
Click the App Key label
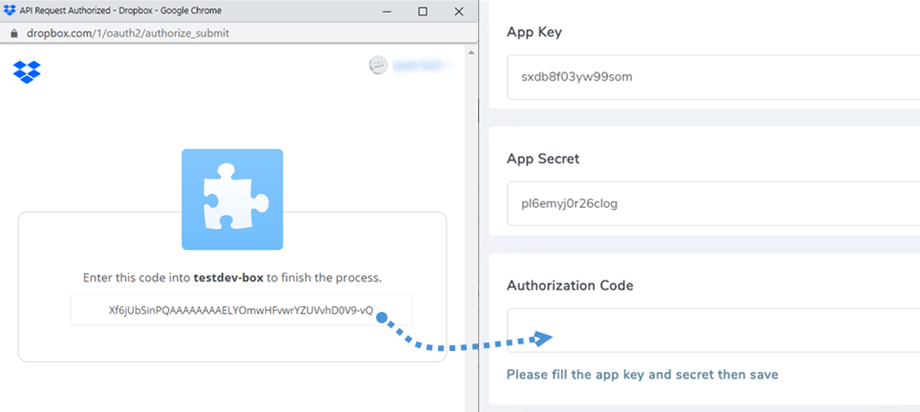coord(535,32)
